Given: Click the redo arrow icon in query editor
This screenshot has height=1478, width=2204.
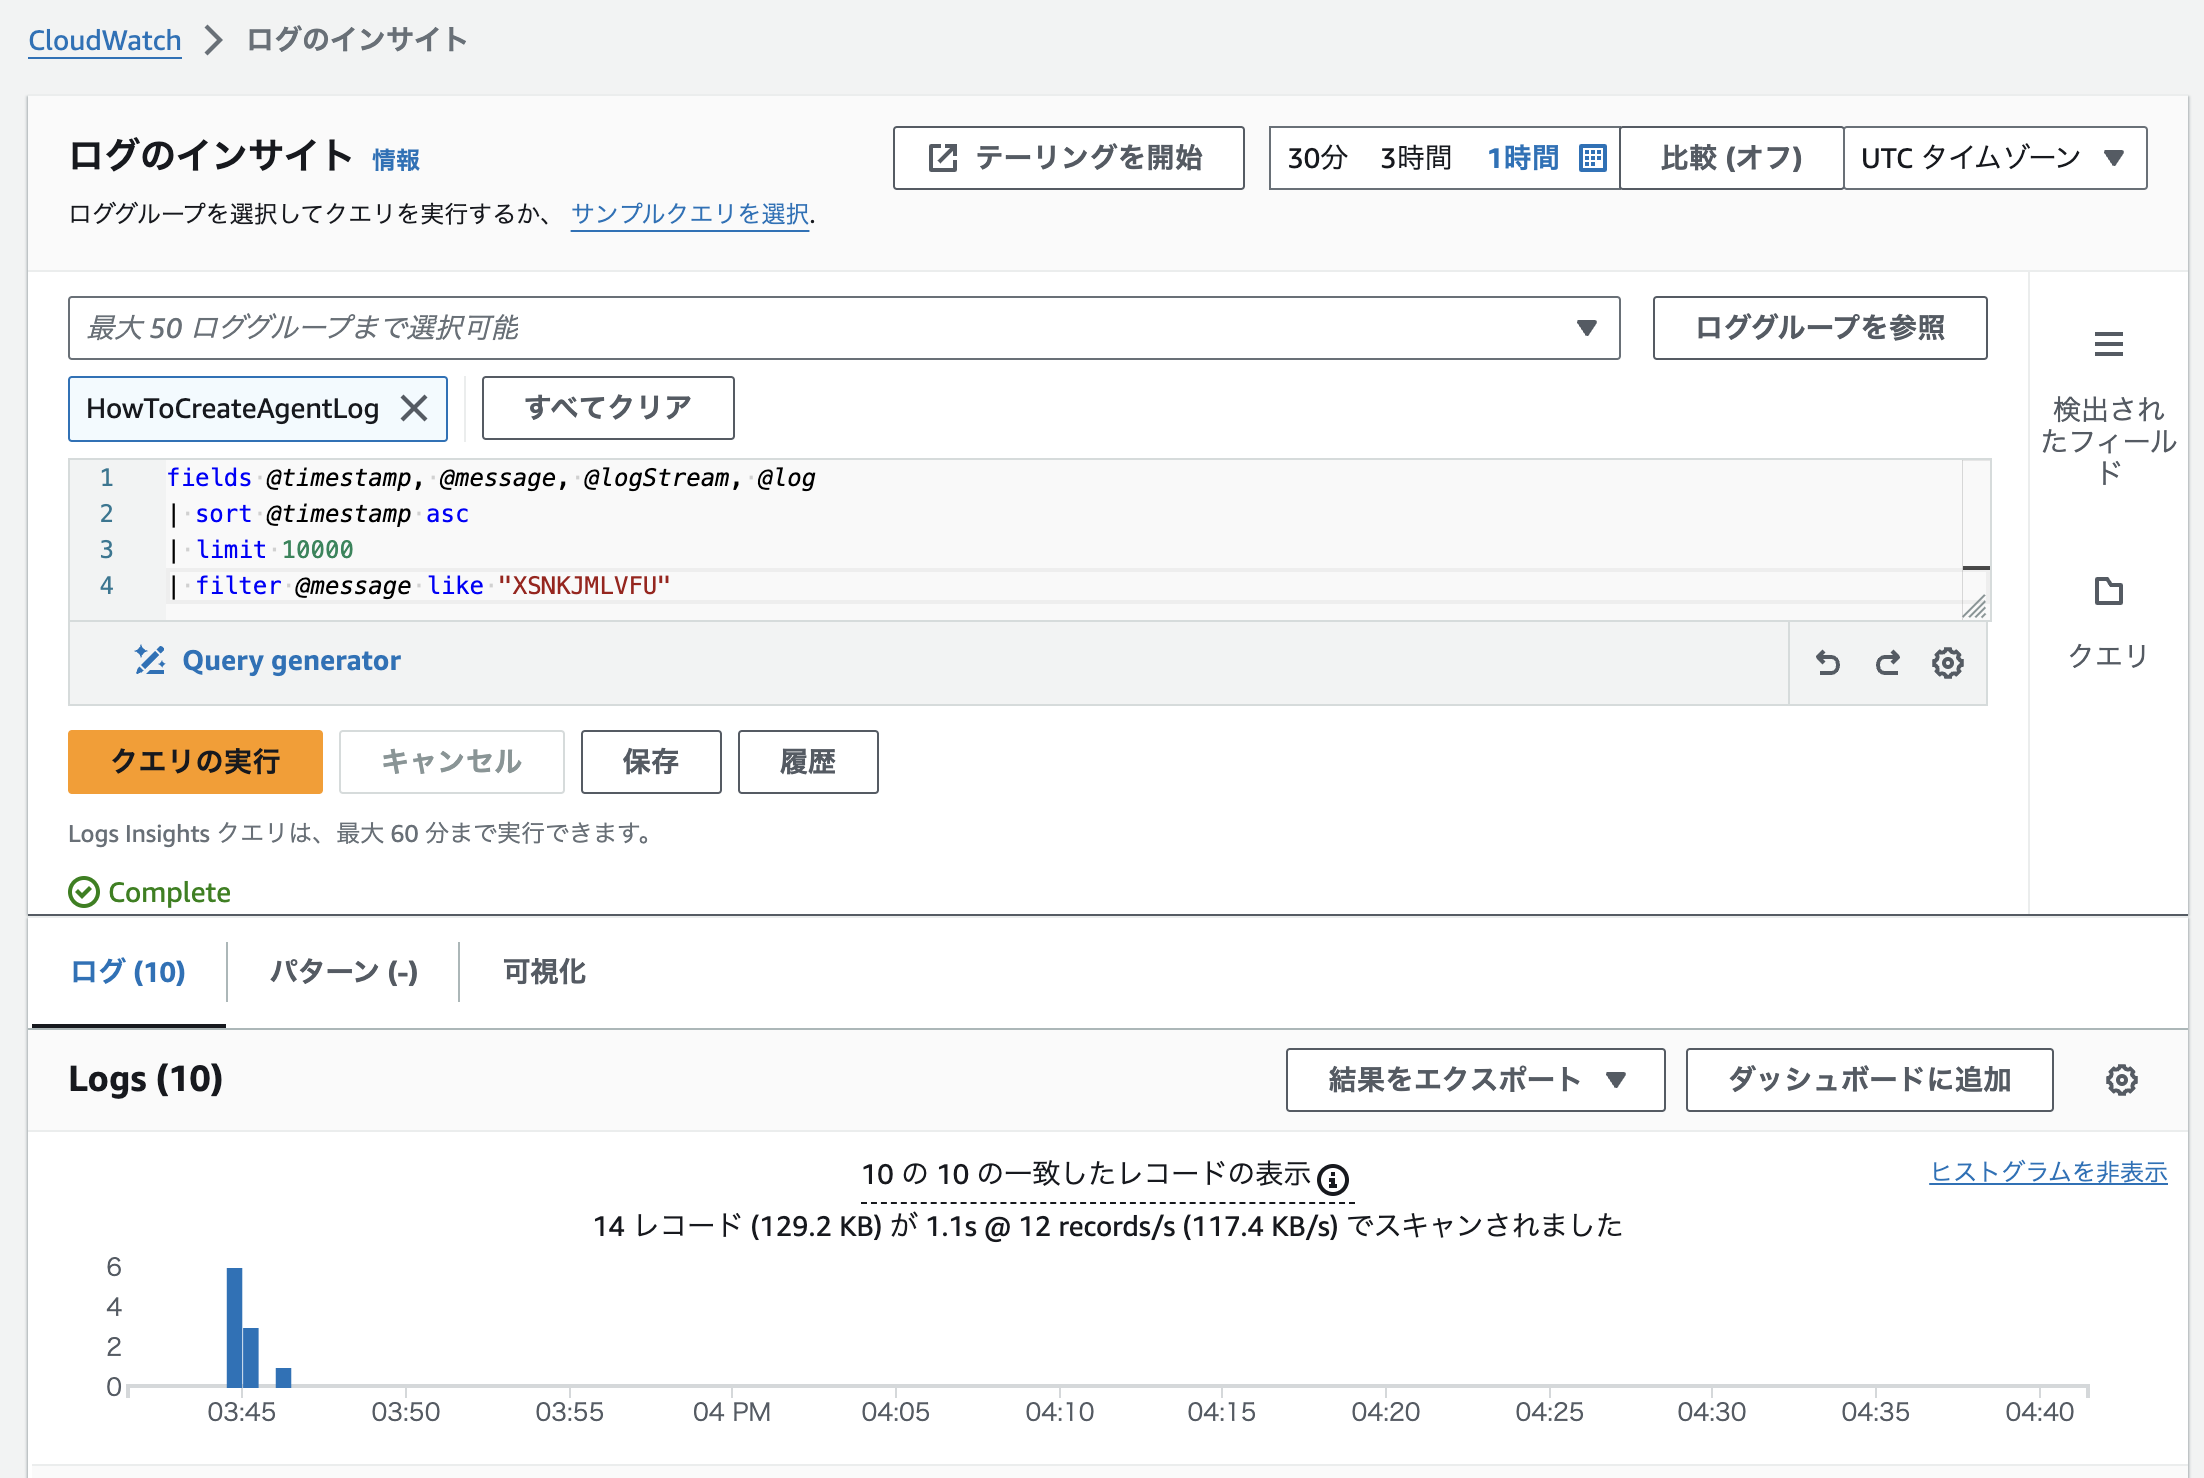Looking at the screenshot, I should [1887, 663].
